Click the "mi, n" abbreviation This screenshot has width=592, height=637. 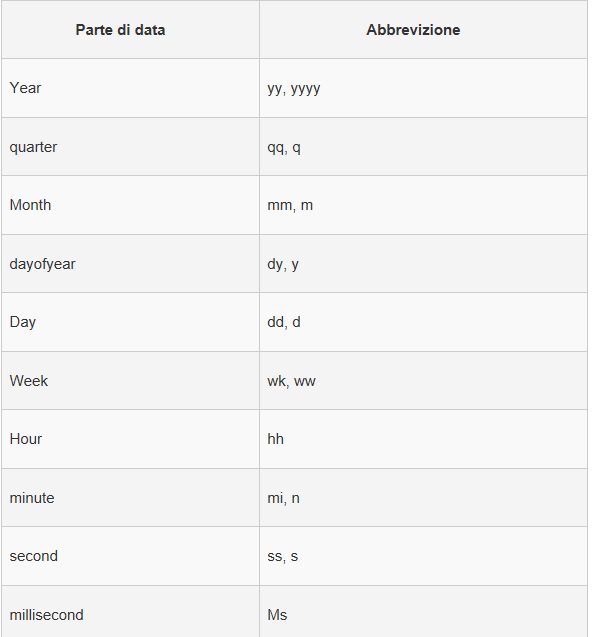[x=284, y=498]
